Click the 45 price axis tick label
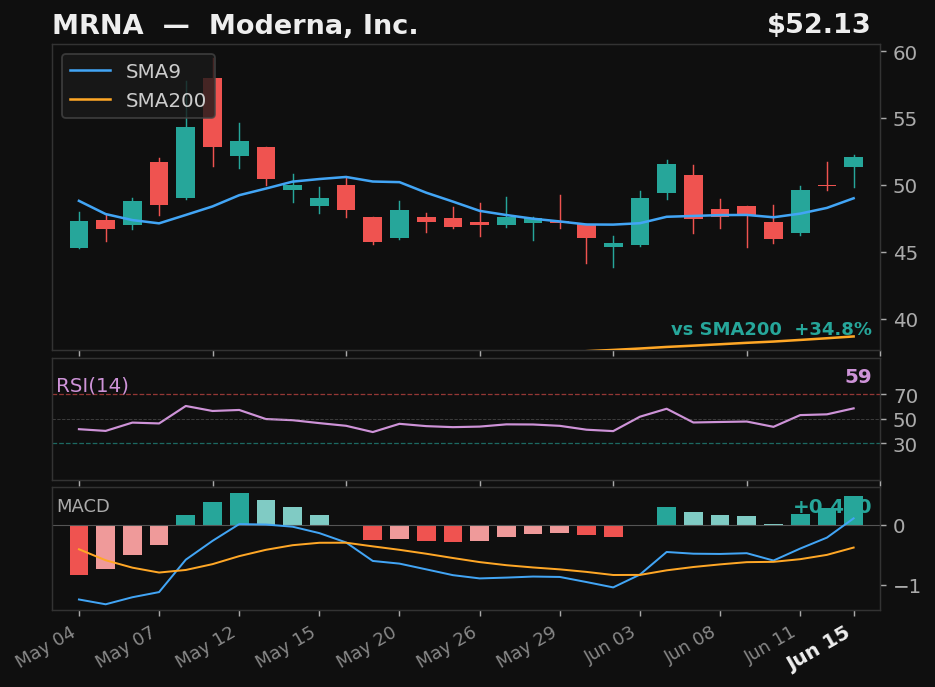The image size is (935, 687). point(905,253)
